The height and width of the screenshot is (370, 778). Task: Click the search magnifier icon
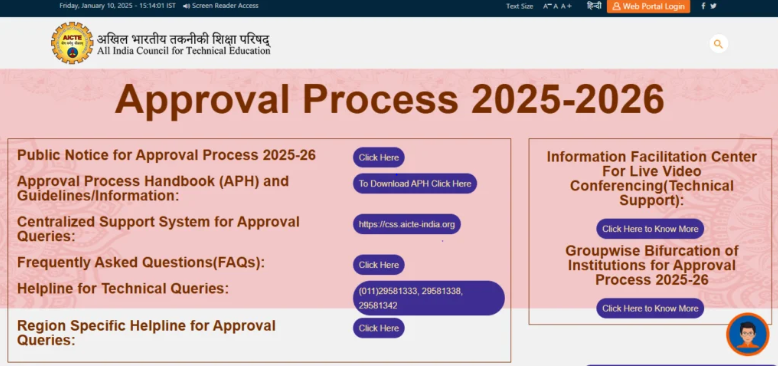click(x=718, y=44)
